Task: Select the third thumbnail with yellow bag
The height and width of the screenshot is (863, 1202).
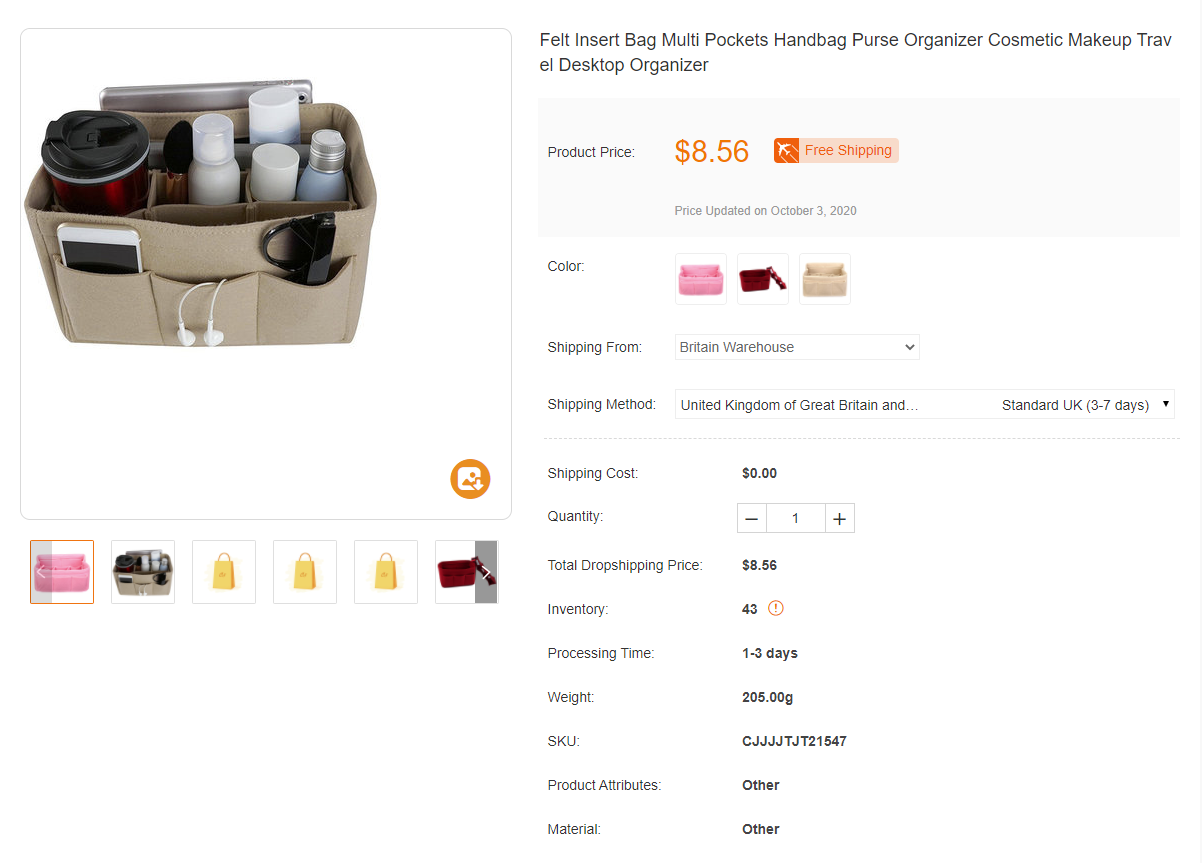Action: click(224, 572)
